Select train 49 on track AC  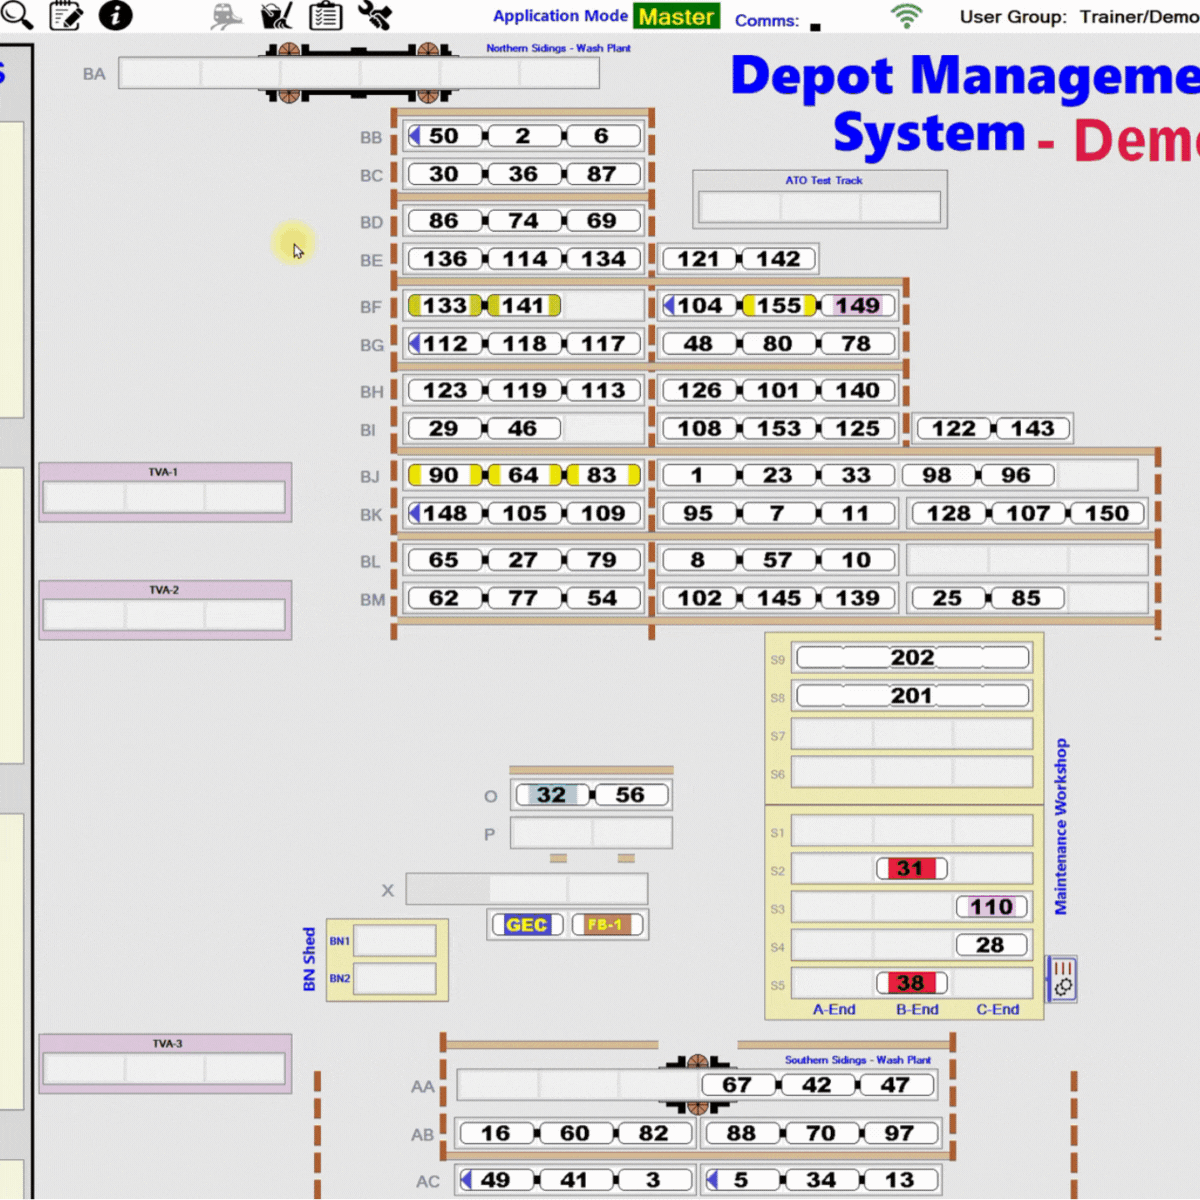(495, 1180)
